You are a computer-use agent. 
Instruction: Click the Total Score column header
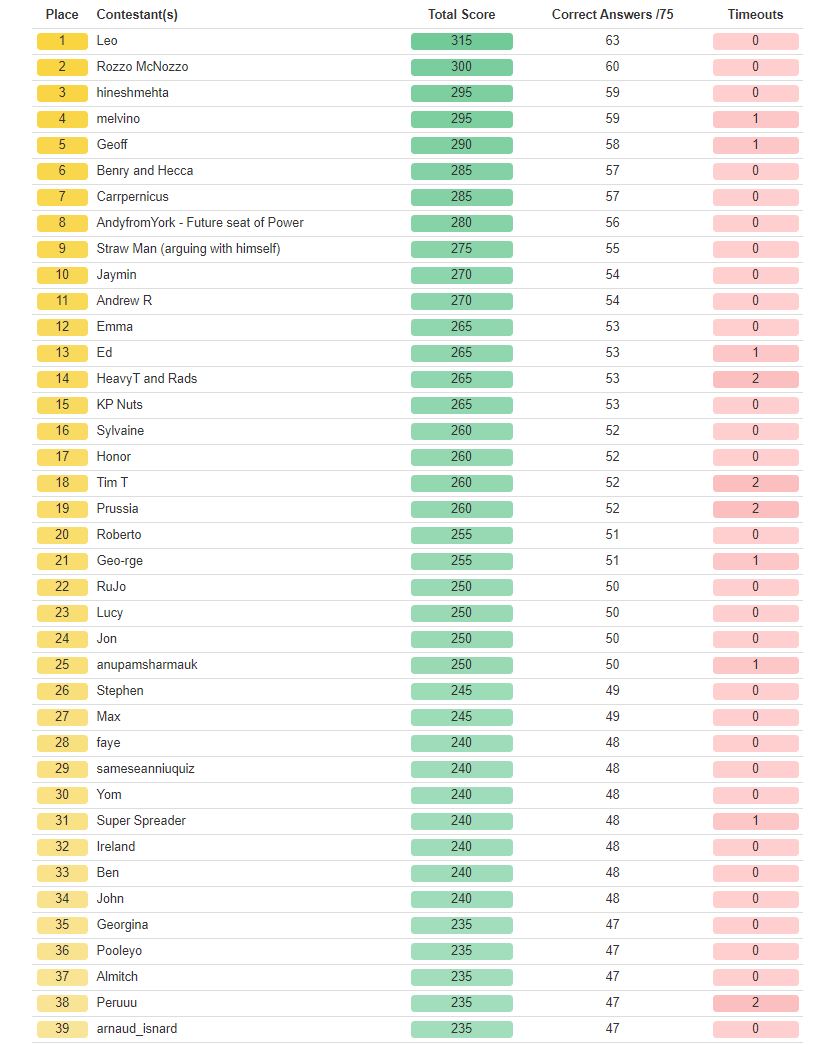[461, 15]
